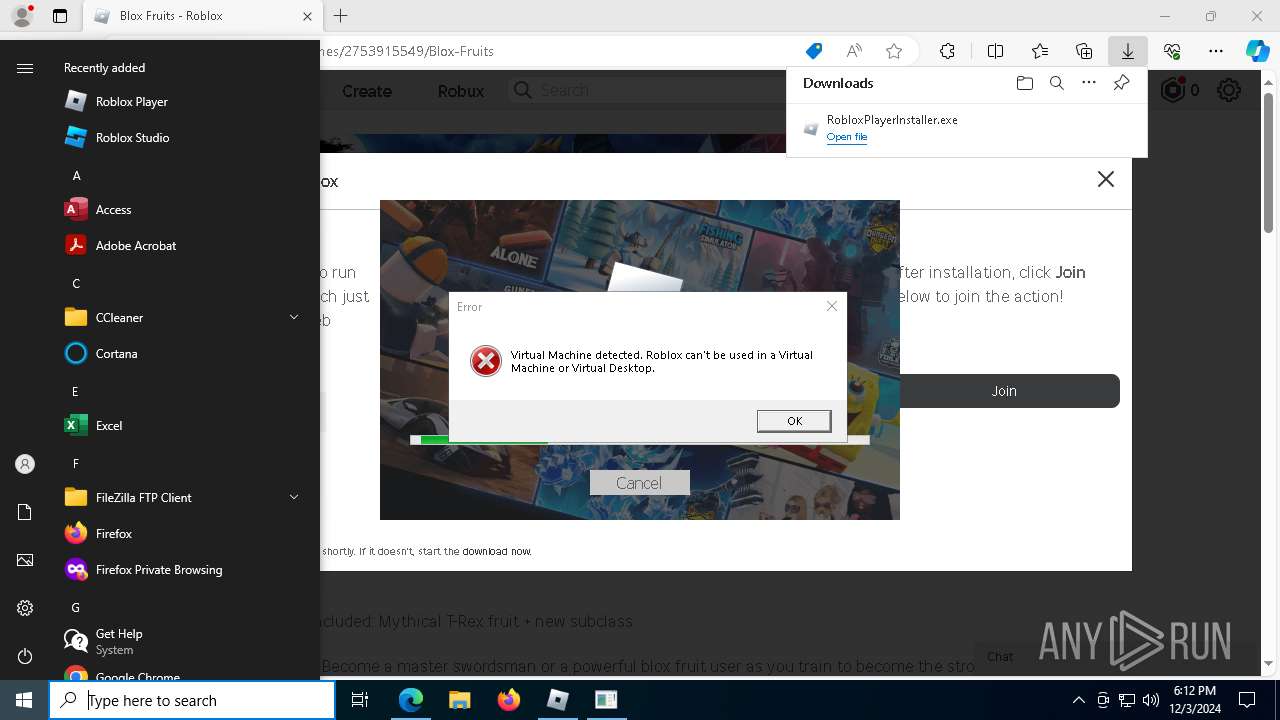
Task: Open Chat button on Roblox page
Action: [x=1000, y=656]
